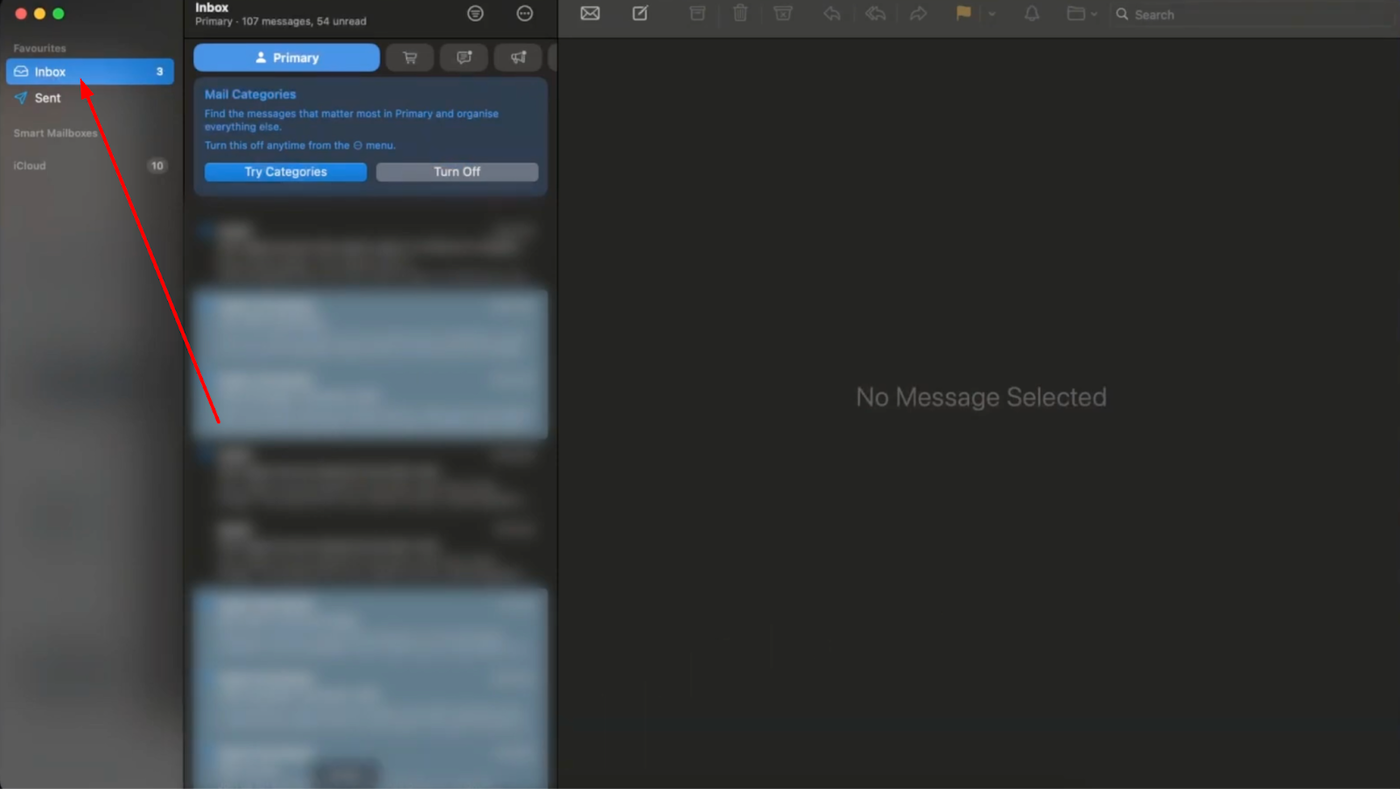
Task: Select the Primary category tab
Action: tap(287, 58)
